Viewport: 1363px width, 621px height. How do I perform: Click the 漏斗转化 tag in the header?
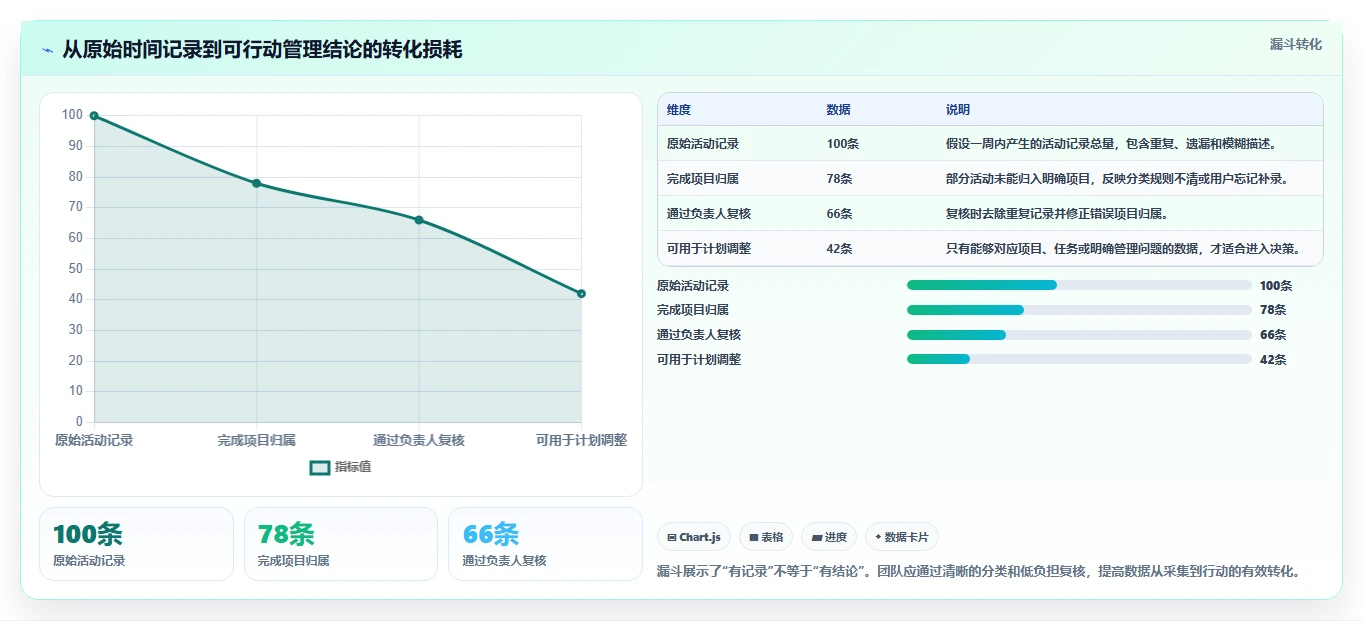pos(1295,45)
